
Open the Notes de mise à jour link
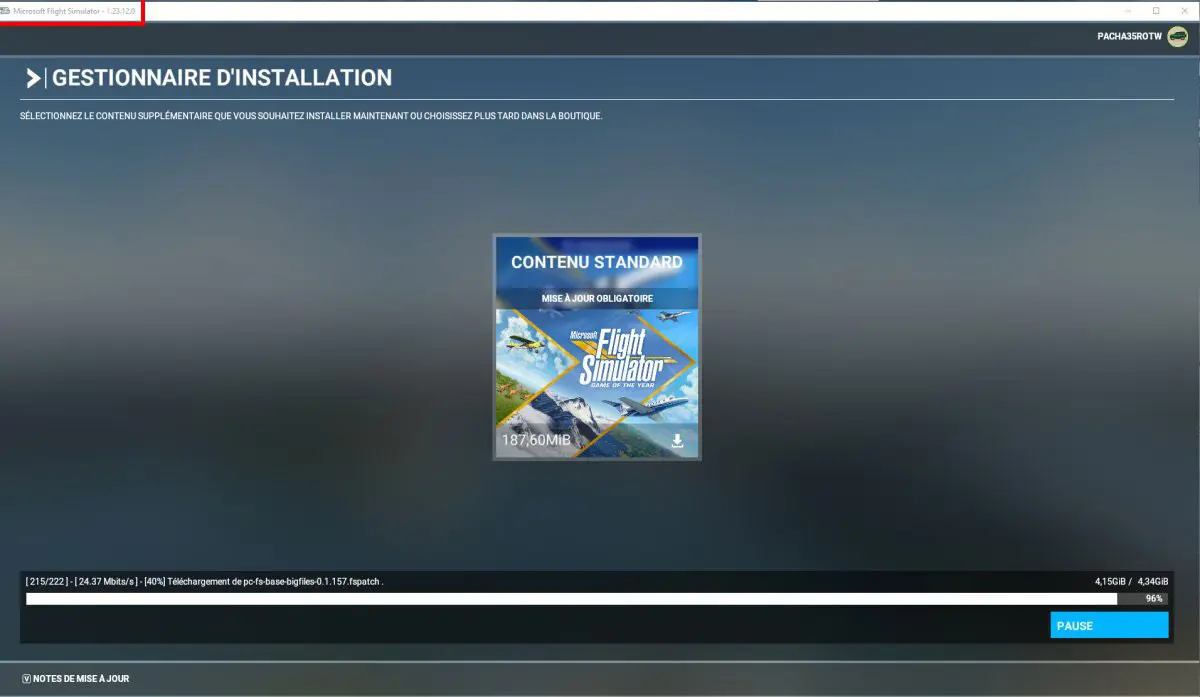click(81, 678)
